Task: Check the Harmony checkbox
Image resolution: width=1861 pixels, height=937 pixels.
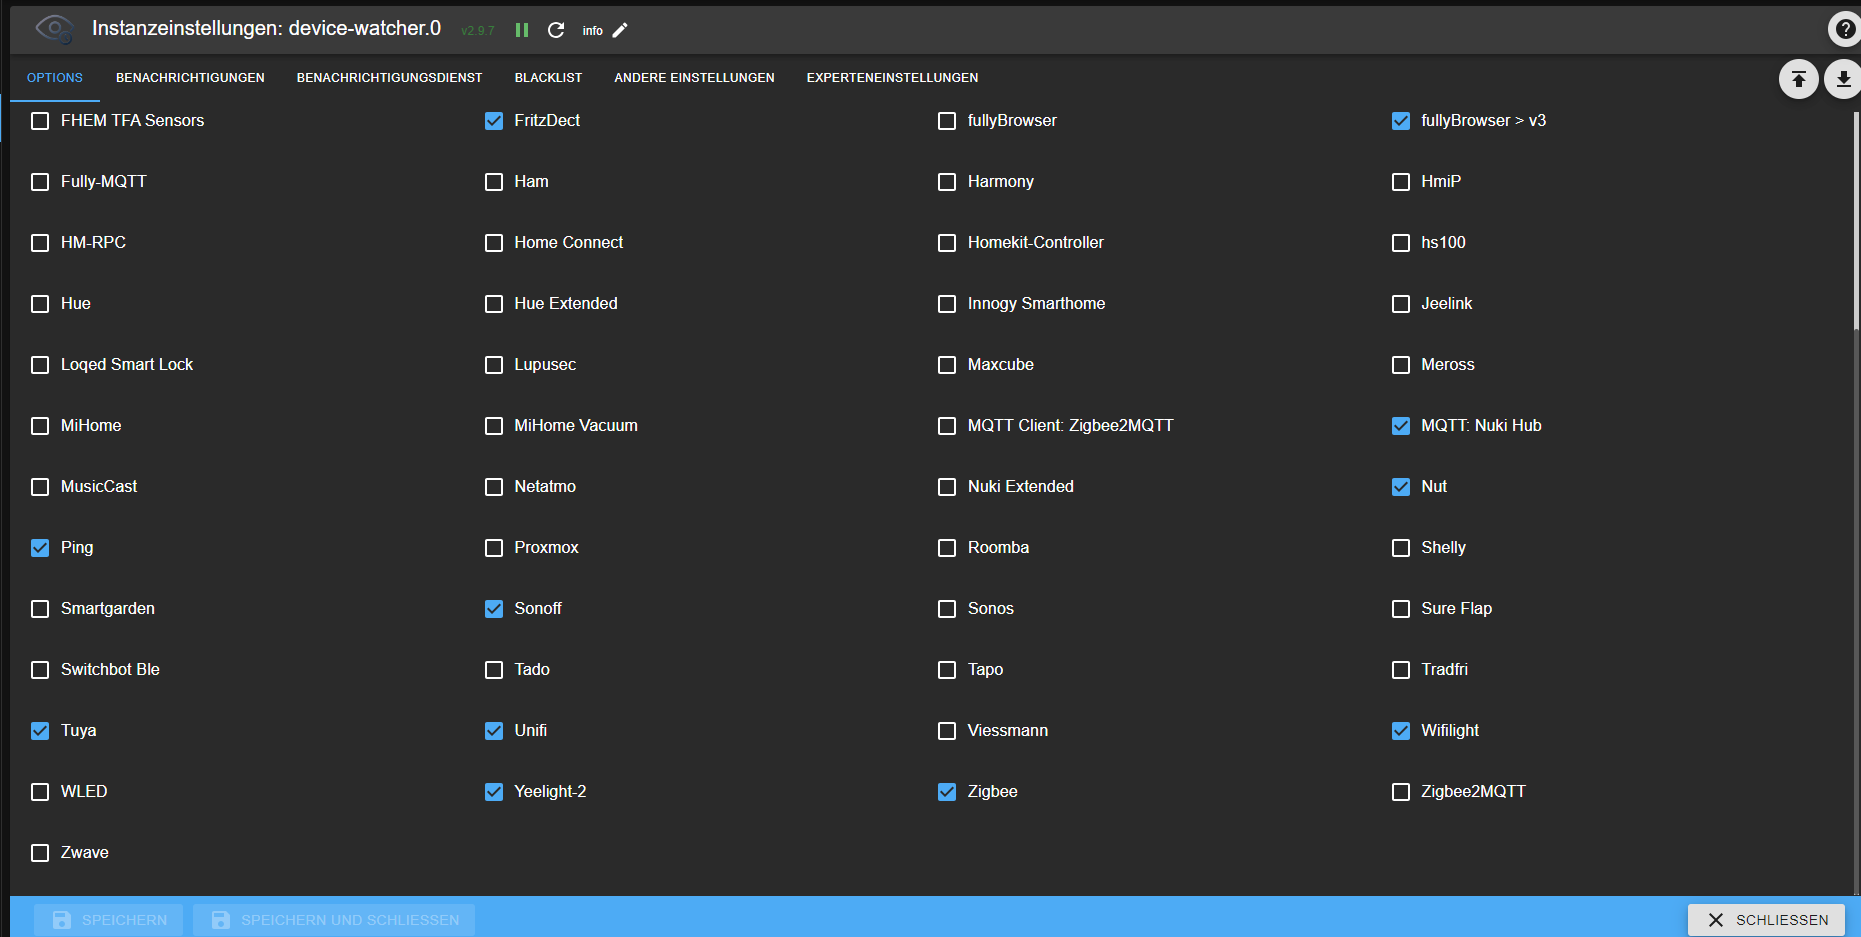Action: 947,182
